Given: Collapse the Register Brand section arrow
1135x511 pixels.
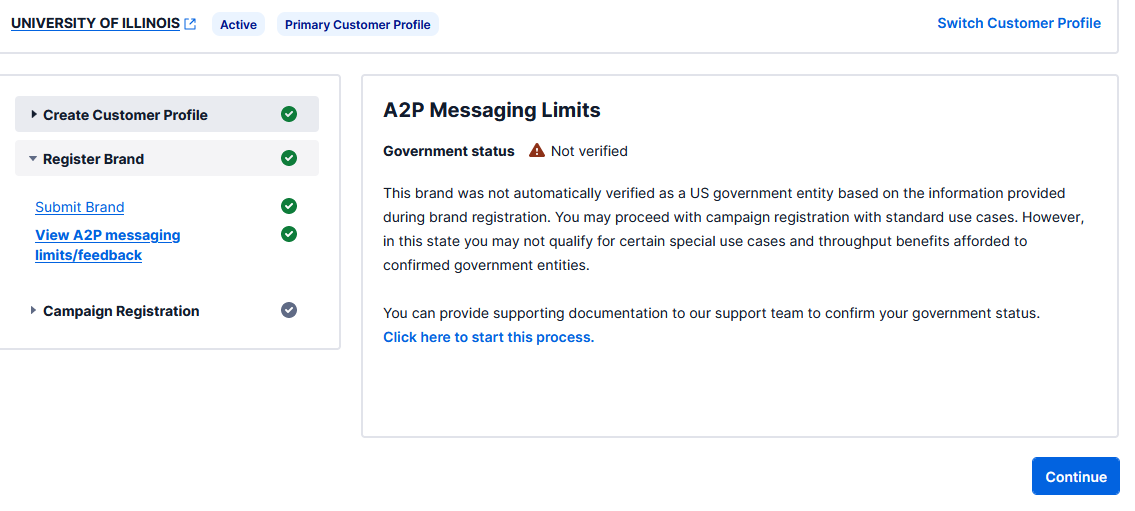Looking at the screenshot, I should 34,159.
